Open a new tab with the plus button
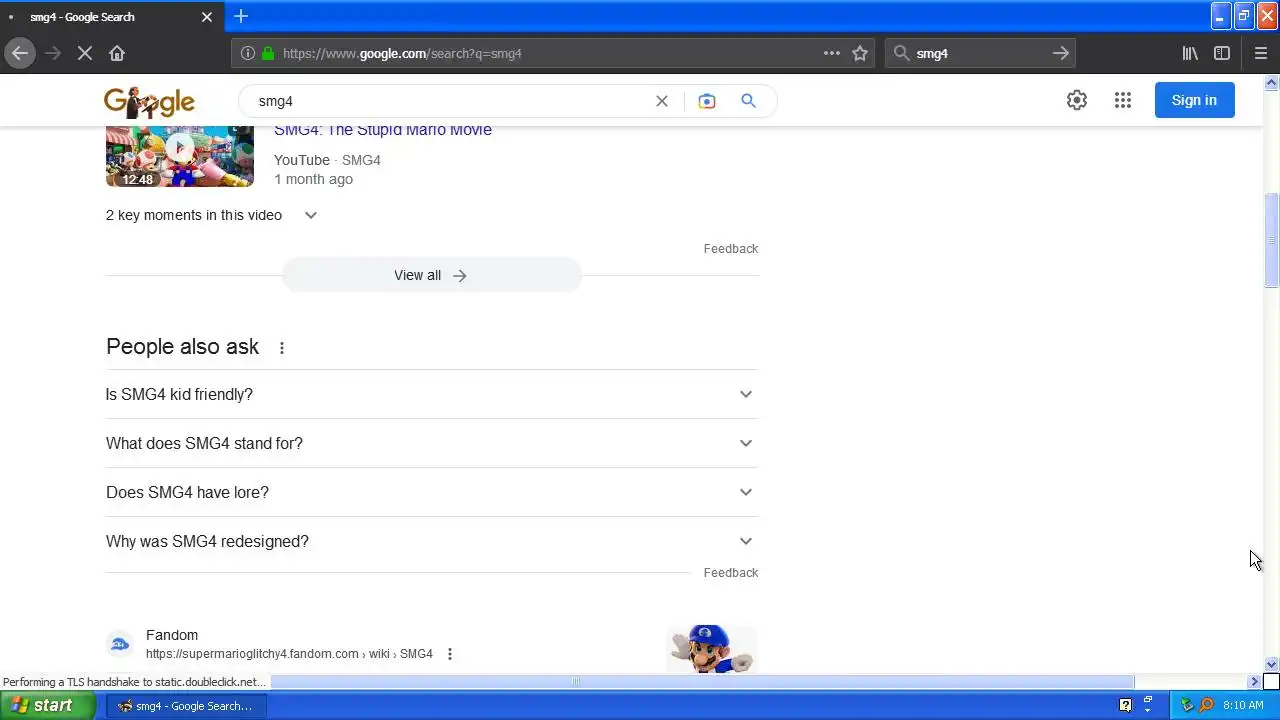Image resolution: width=1280 pixels, height=720 pixels. click(241, 16)
